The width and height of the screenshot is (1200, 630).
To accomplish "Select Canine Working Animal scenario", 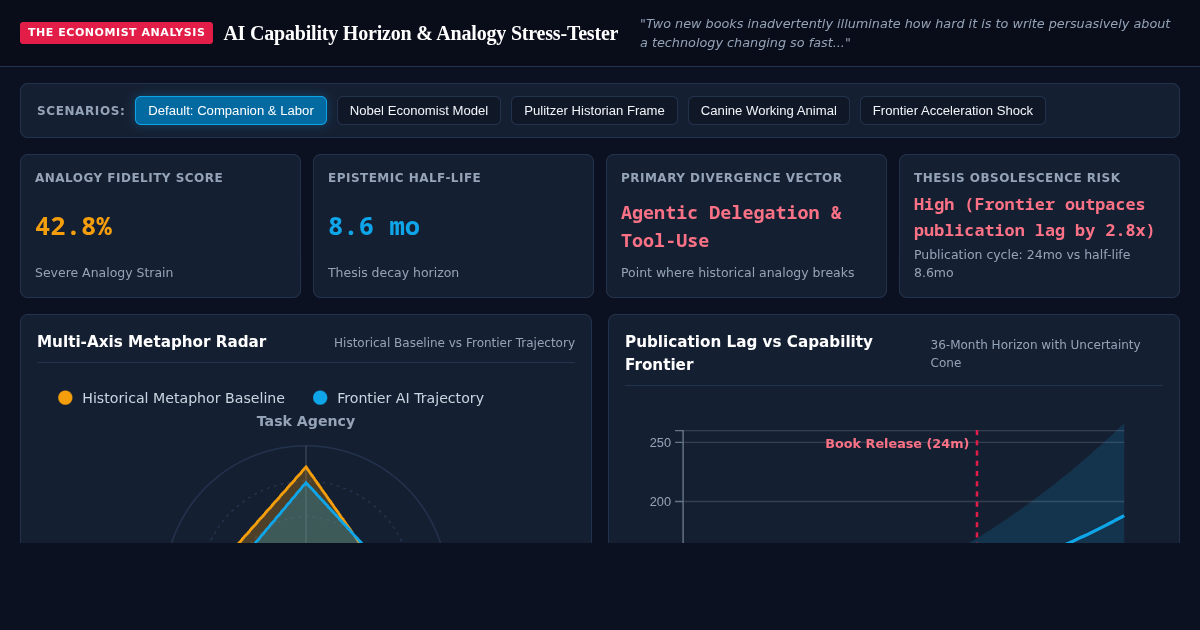I will (769, 111).
